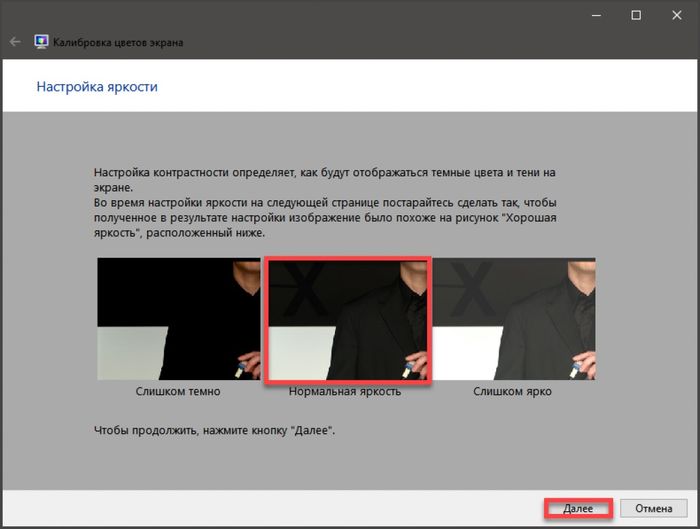The width and height of the screenshot is (700, 529).
Task: Click the brightness description paragraph text
Action: (x=334, y=202)
